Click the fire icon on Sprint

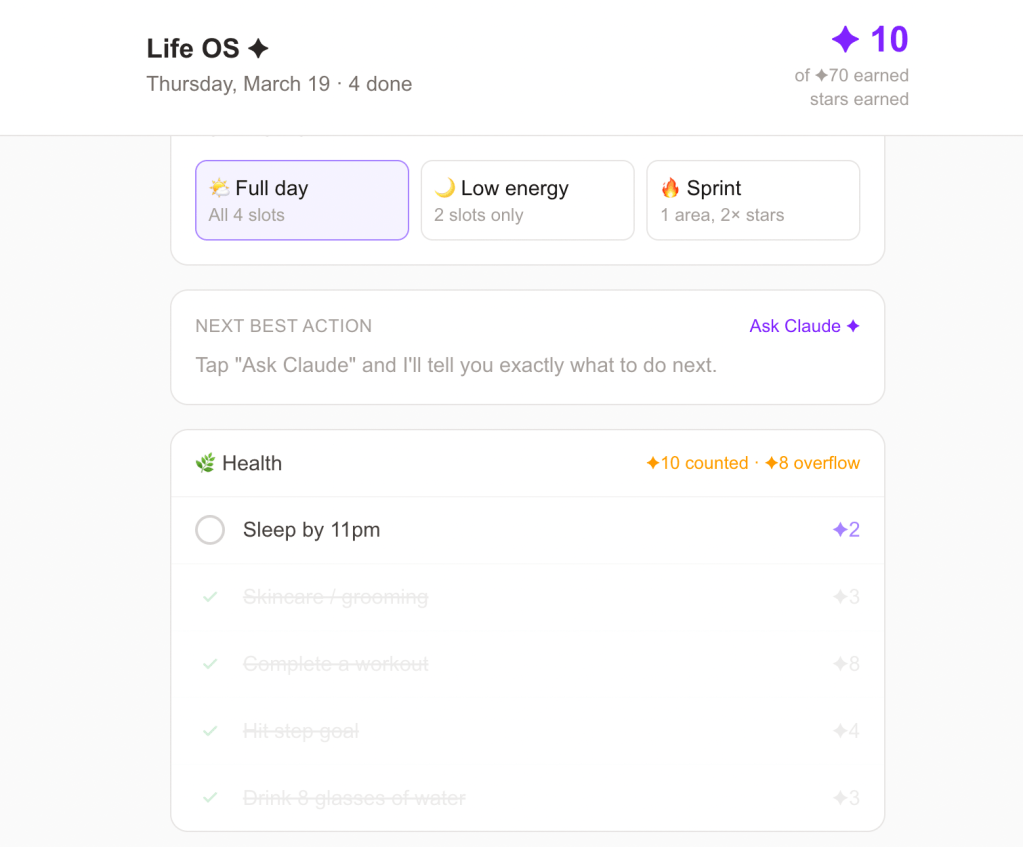pos(670,188)
